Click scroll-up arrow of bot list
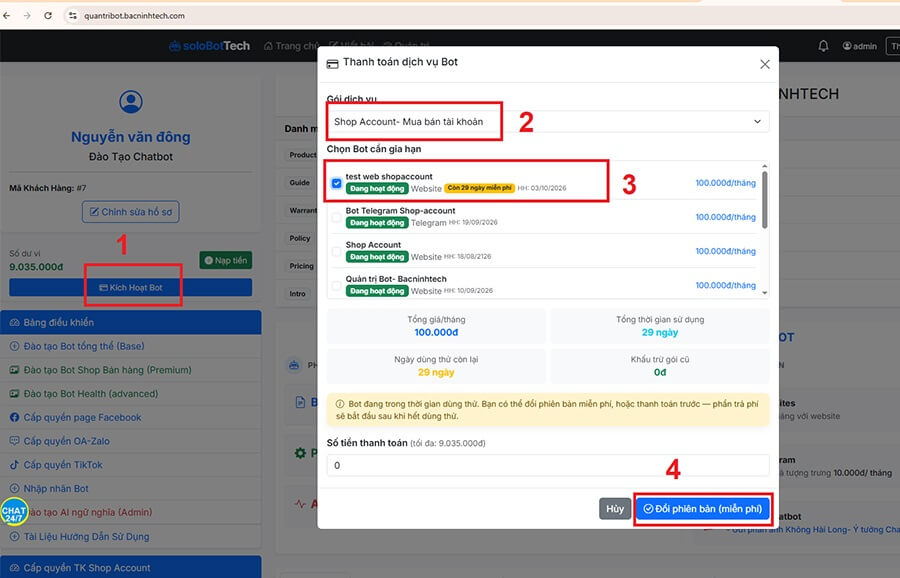Screen dimensions: 900x578 [x=764, y=166]
